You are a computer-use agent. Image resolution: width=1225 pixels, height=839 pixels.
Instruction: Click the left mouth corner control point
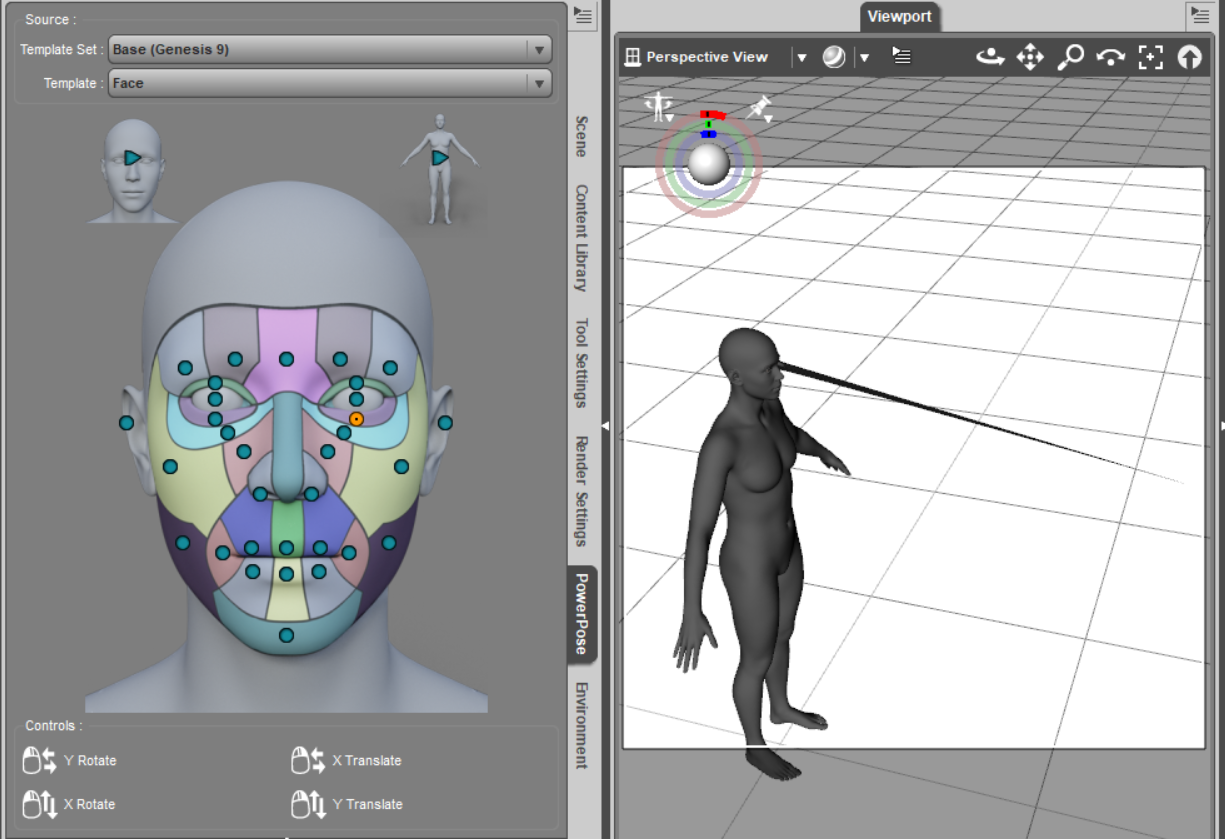click(222, 553)
